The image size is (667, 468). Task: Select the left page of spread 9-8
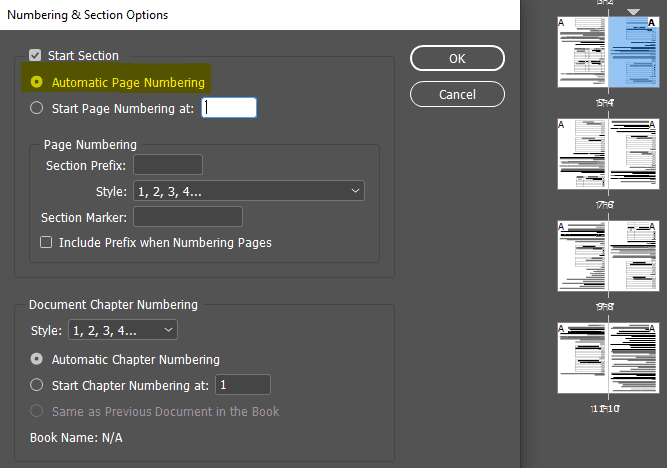[583, 256]
